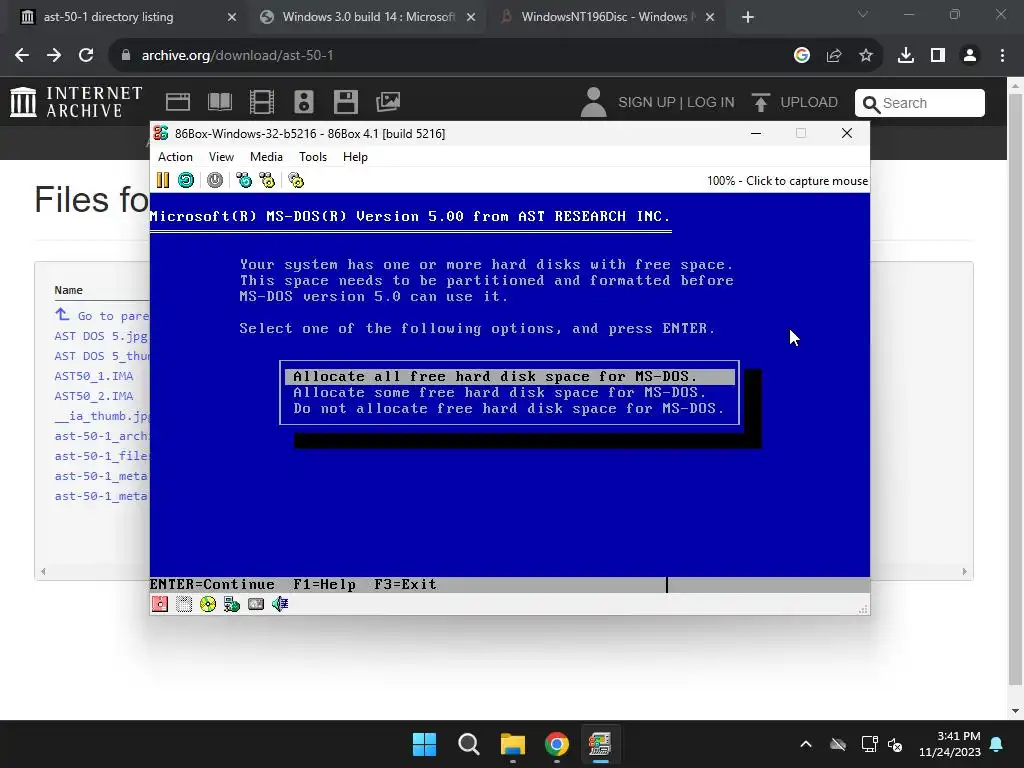1024x768 pixels.
Task: Click the empty floppy drive status icon
Action: coord(184,604)
